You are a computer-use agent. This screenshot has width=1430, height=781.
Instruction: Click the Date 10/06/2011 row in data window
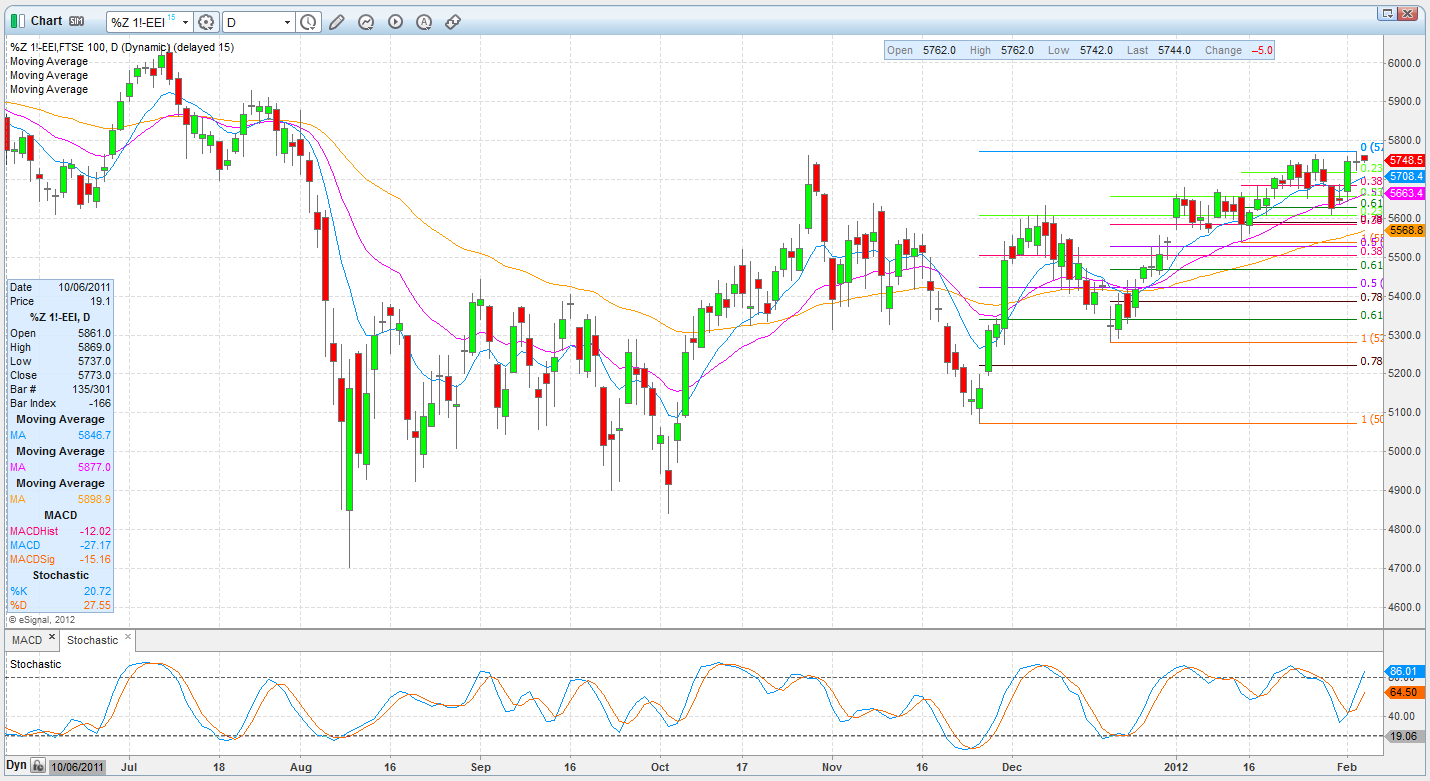click(x=60, y=287)
